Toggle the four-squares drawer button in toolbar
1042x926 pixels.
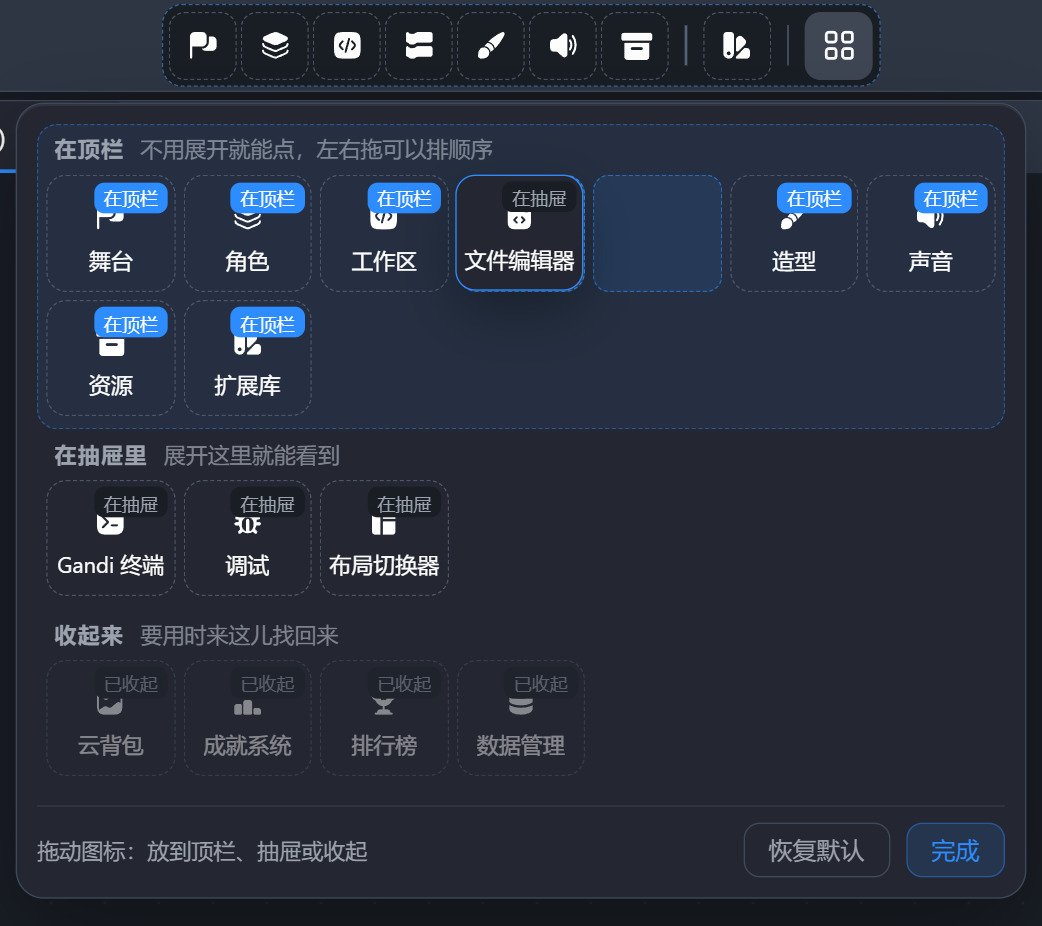[x=839, y=46]
